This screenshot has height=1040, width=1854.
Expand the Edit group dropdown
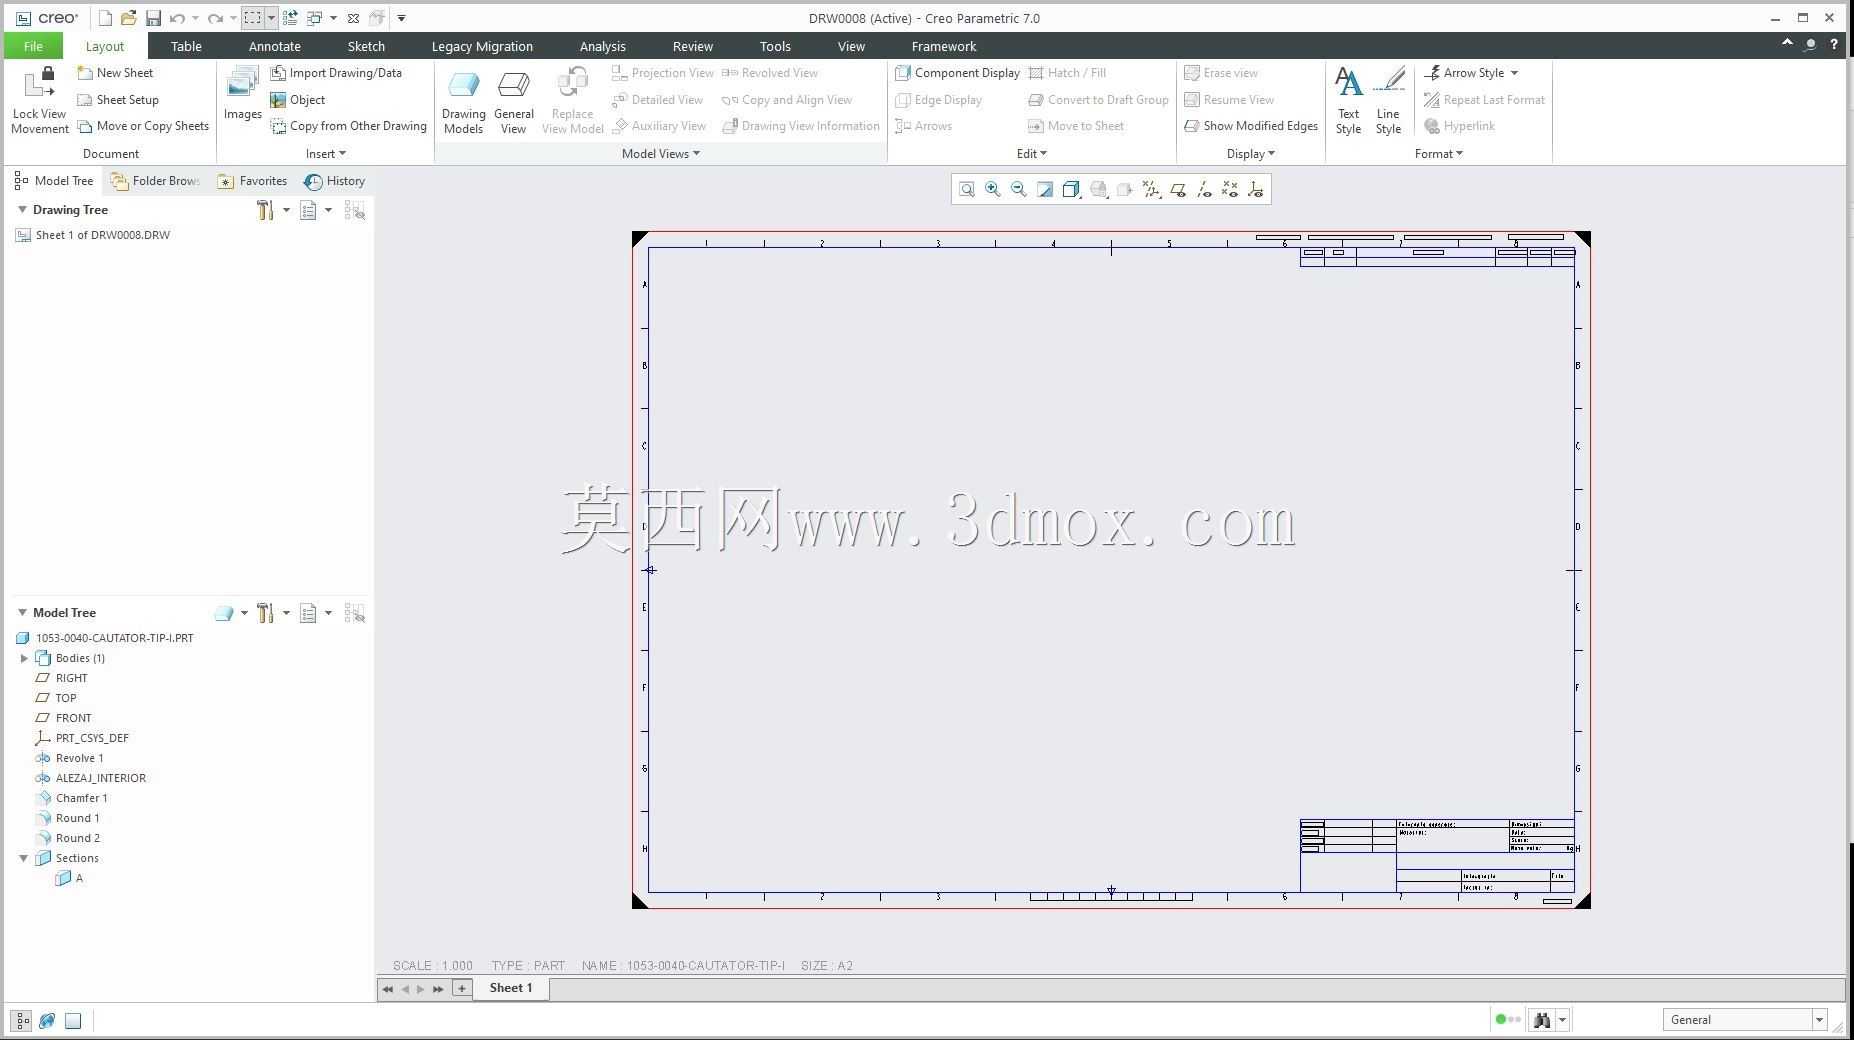[1032, 153]
